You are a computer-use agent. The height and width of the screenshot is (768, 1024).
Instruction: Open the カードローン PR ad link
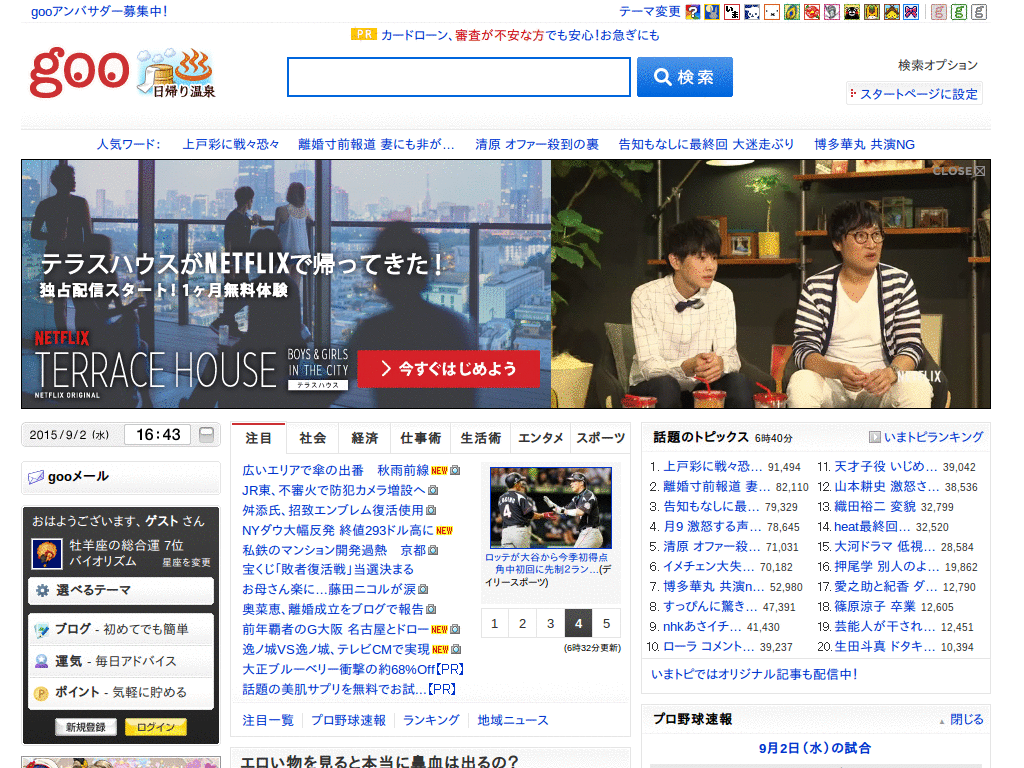520,35
